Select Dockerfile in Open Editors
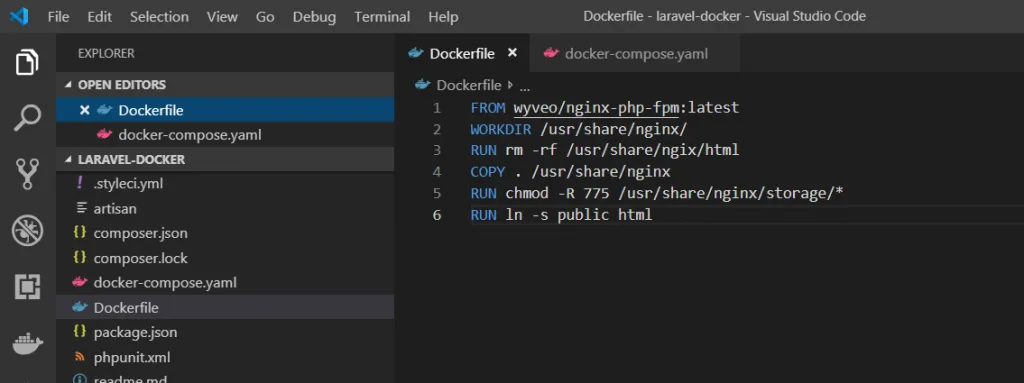The width and height of the screenshot is (1024, 383). click(225, 110)
